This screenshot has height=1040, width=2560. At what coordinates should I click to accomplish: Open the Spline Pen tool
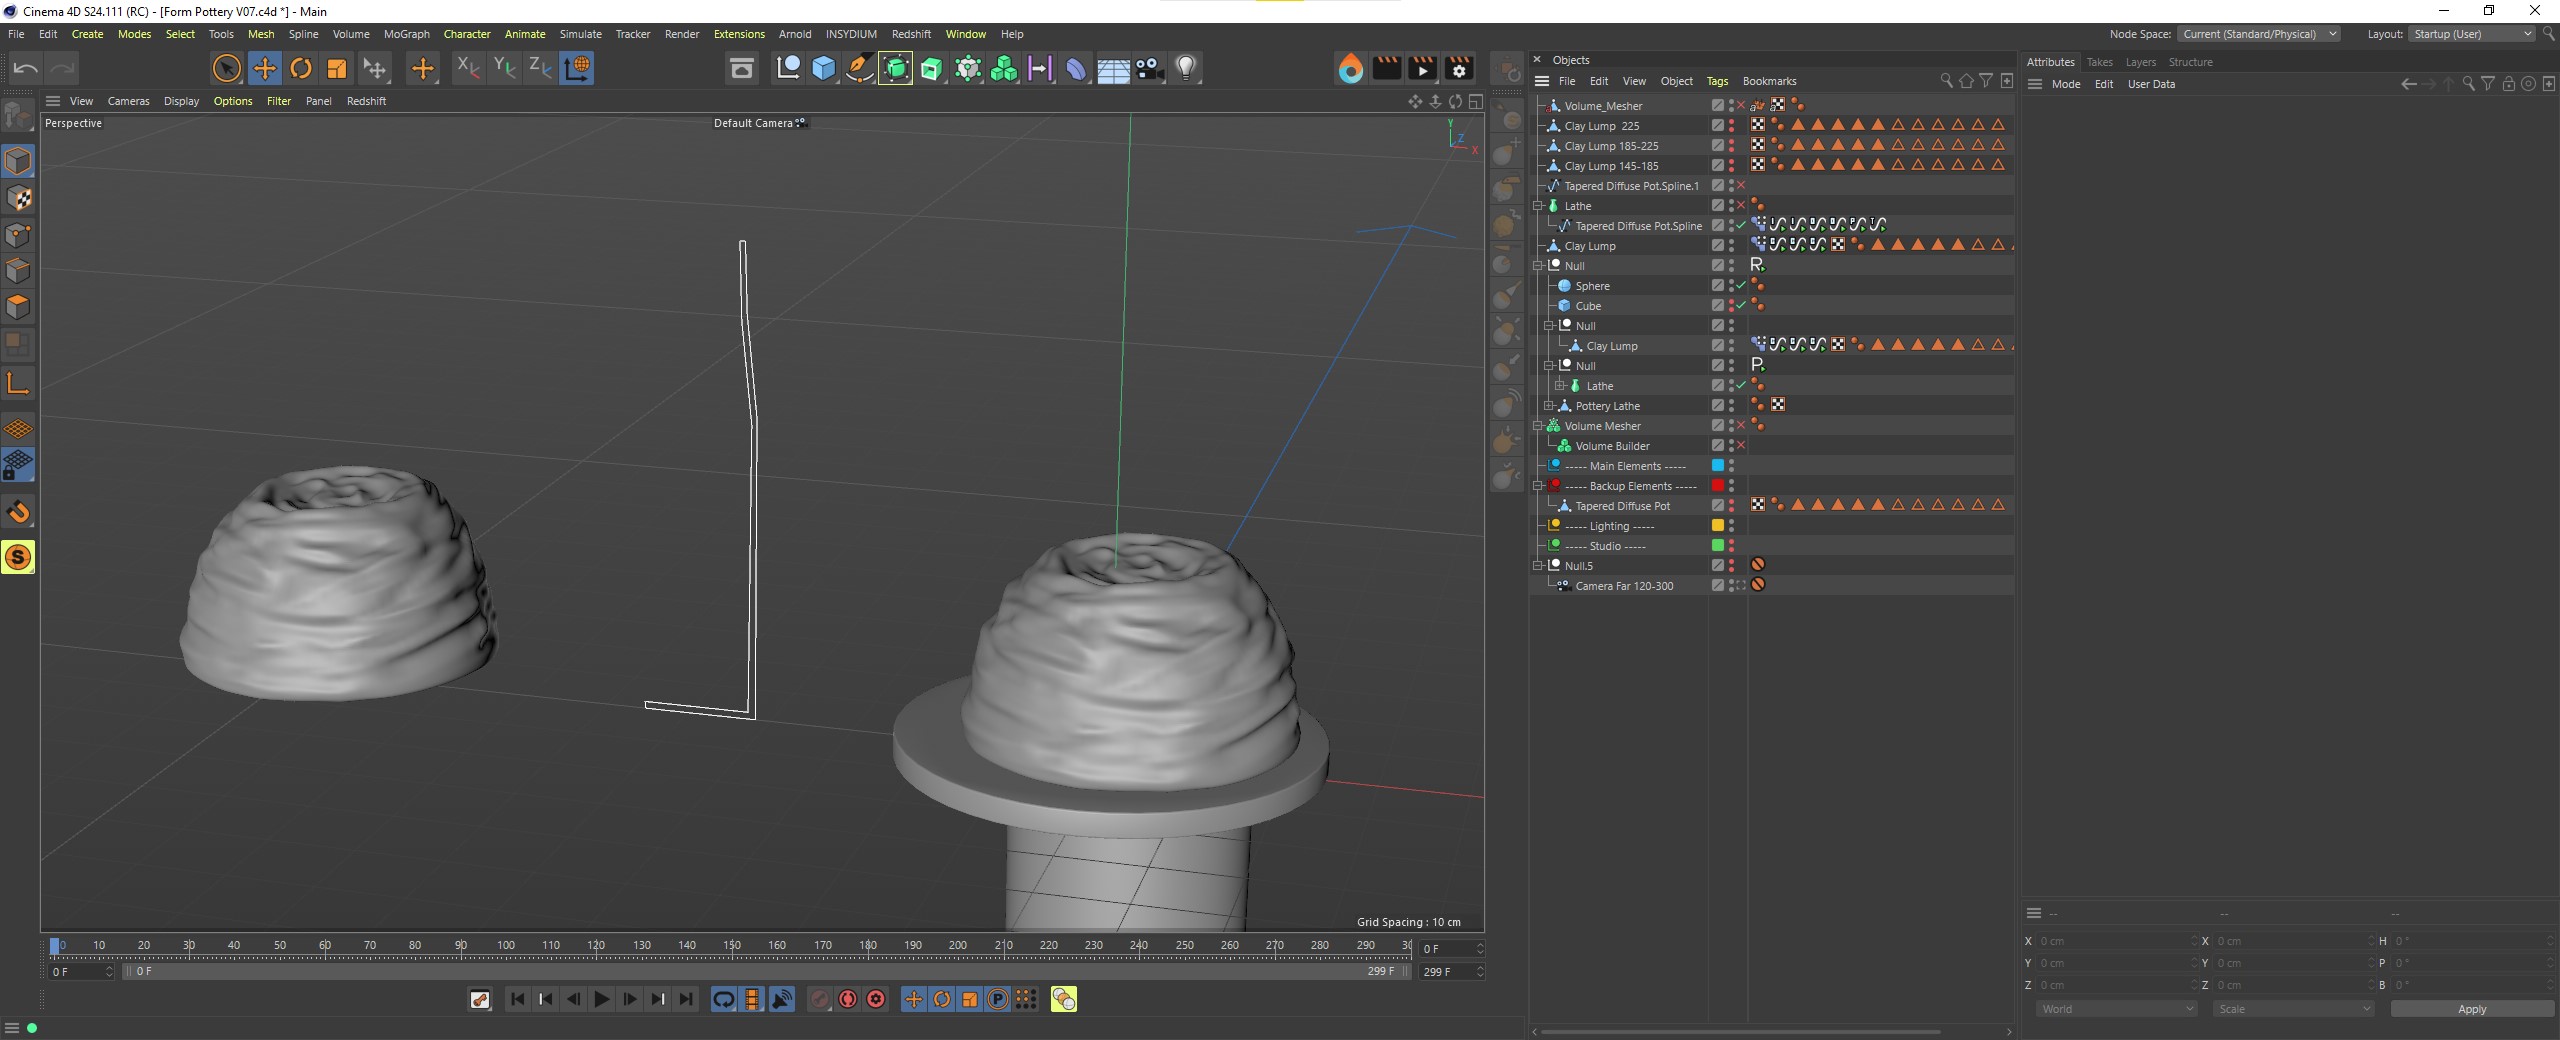[x=859, y=68]
